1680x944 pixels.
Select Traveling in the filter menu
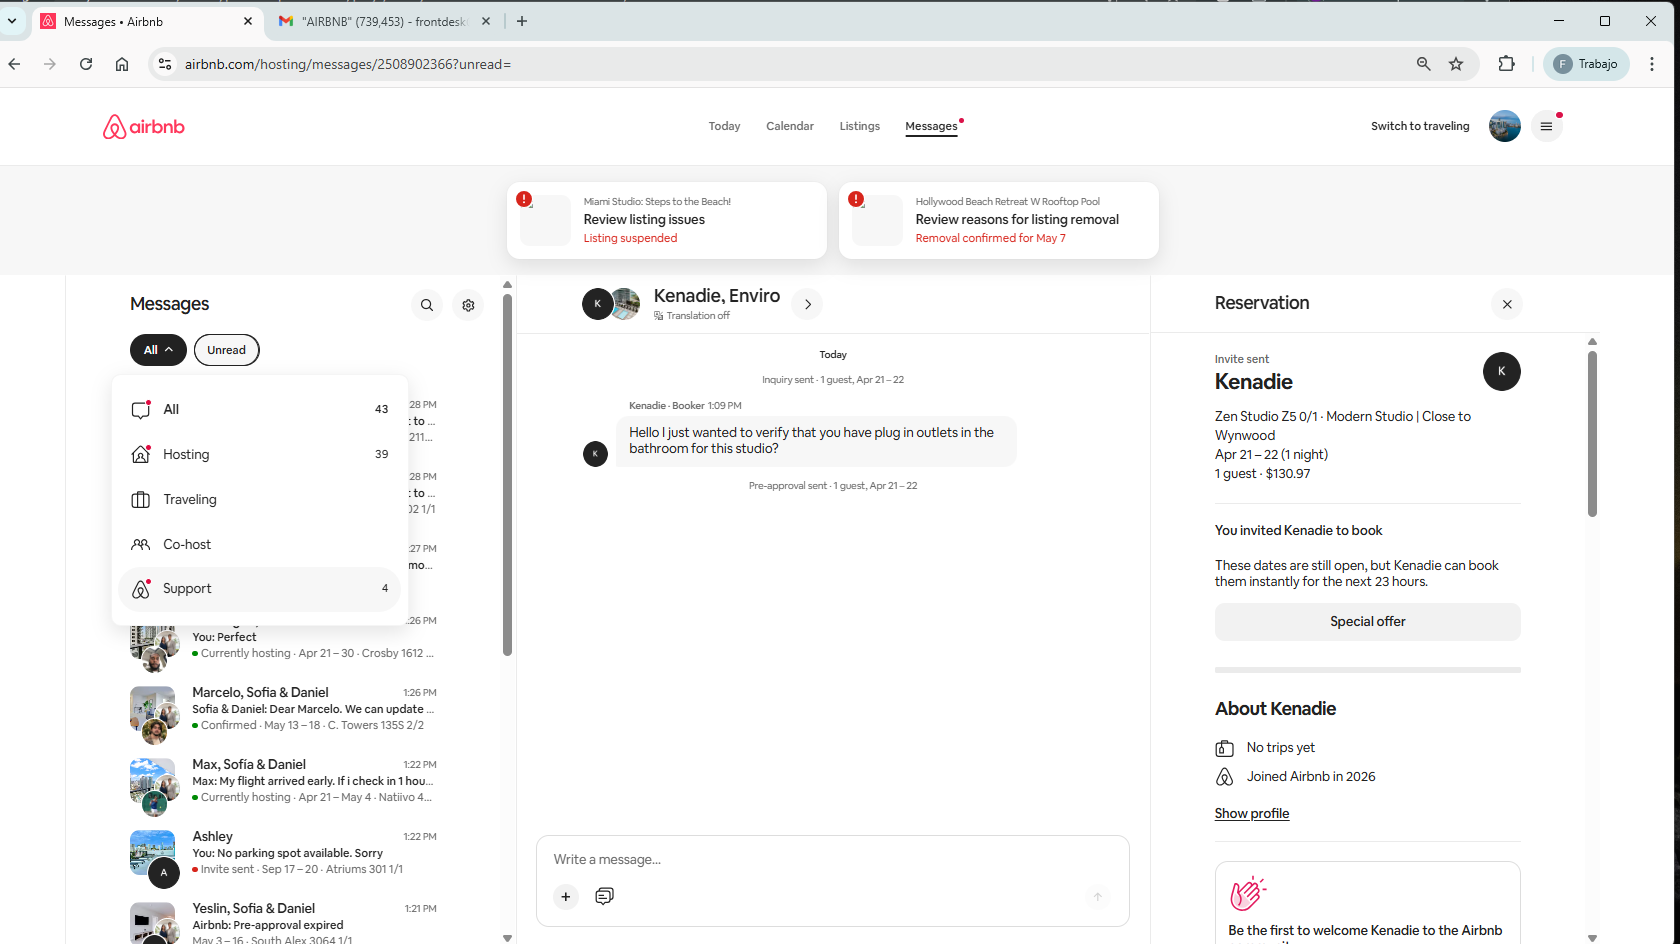click(x=260, y=499)
